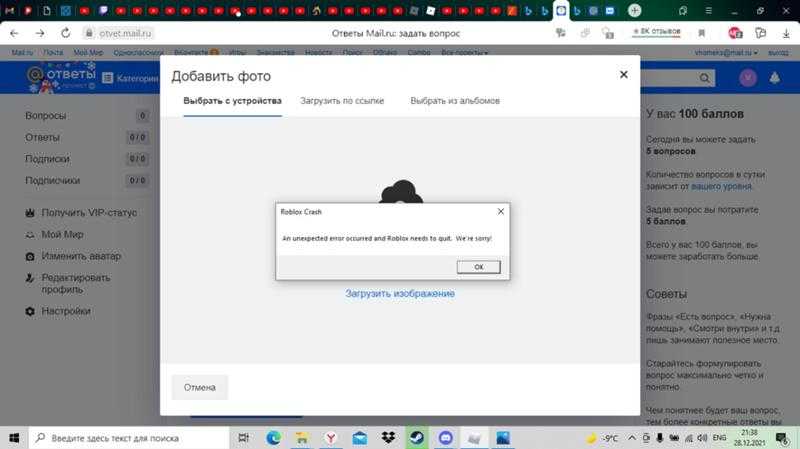This screenshot has width=800, height=449.
Task: Click the 'вашего уровня' link
Action: point(721,186)
